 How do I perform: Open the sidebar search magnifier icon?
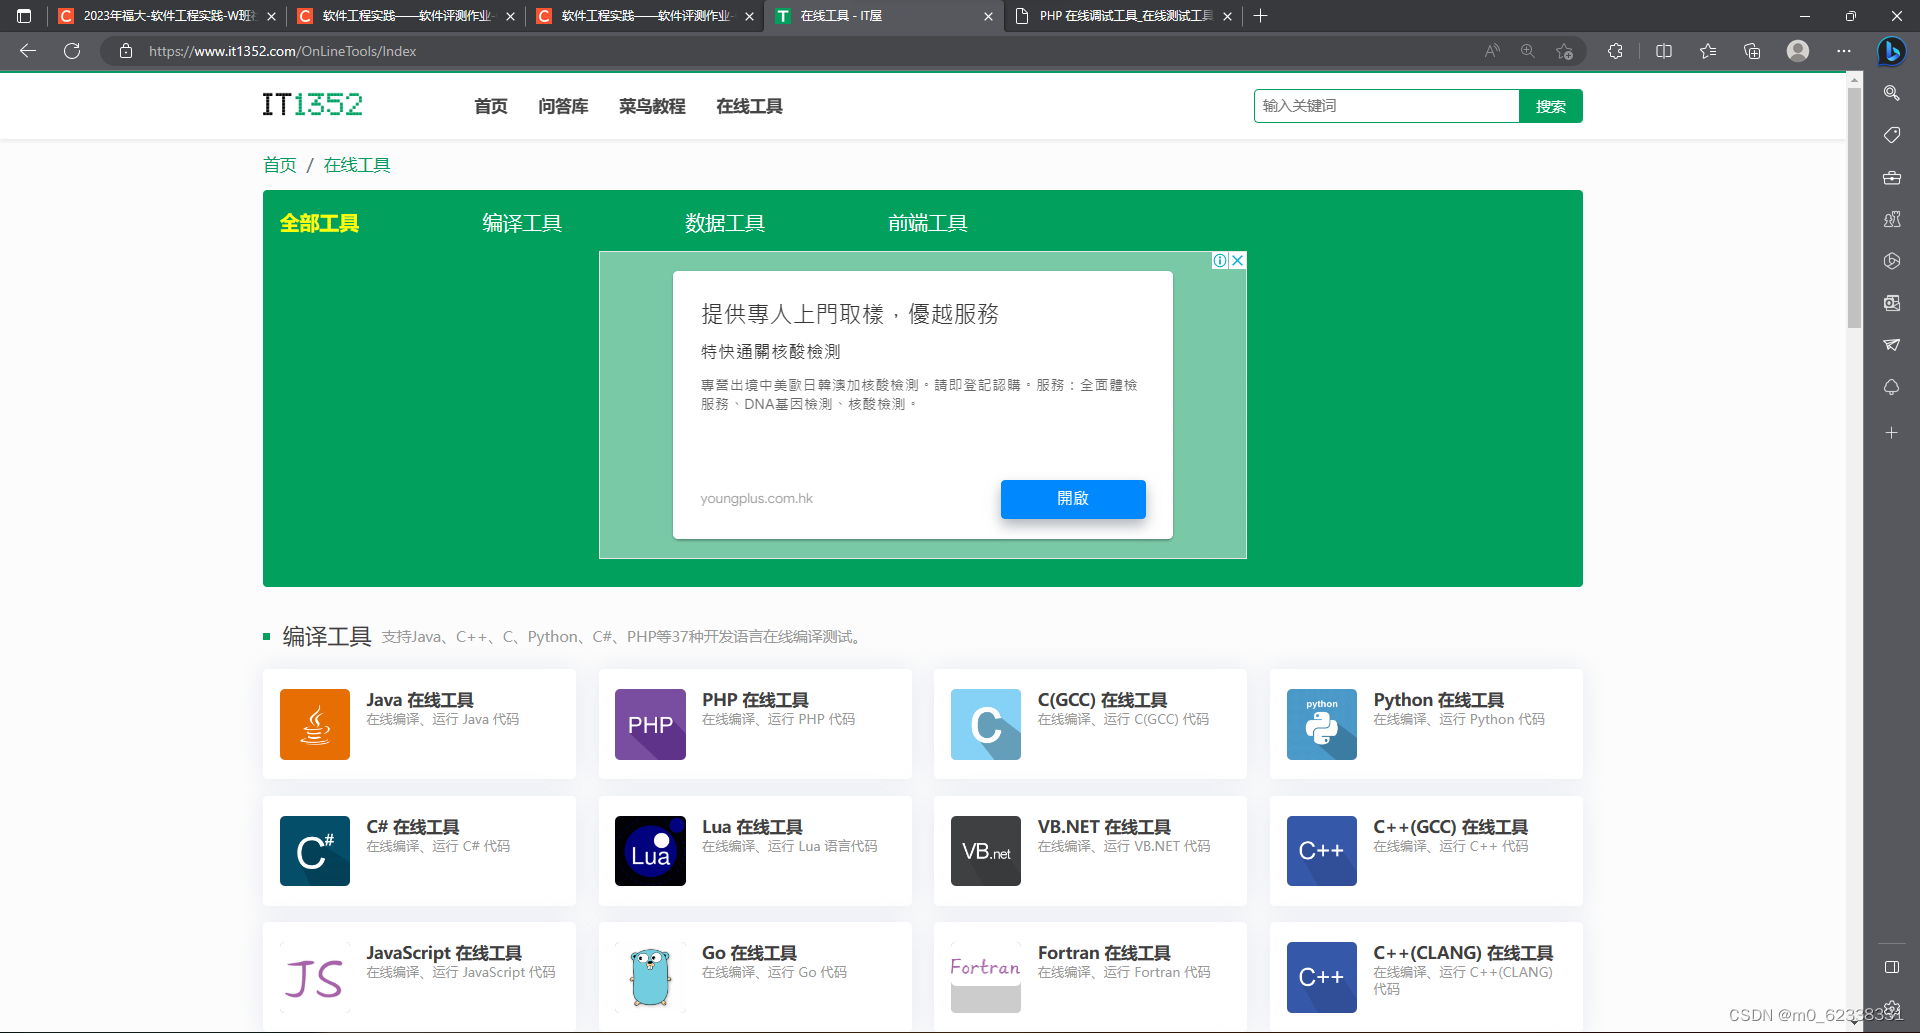(x=1891, y=93)
